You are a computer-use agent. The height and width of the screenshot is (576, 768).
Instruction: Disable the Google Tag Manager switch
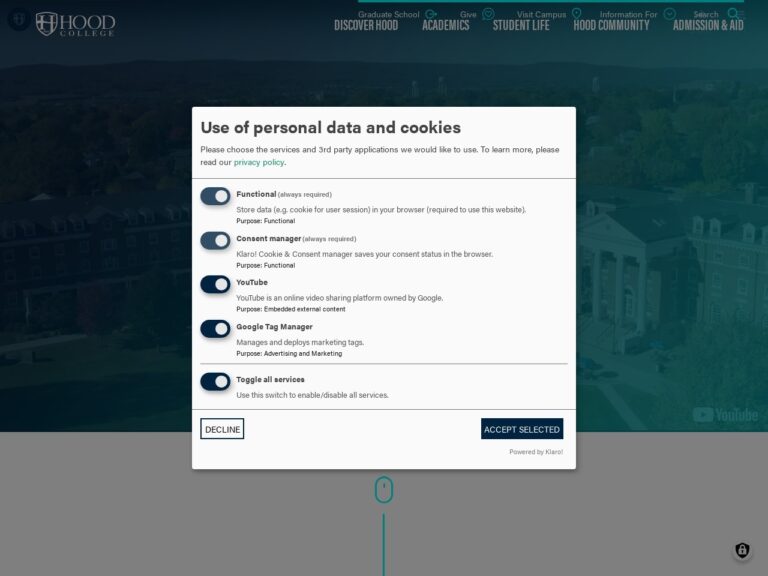[215, 329]
